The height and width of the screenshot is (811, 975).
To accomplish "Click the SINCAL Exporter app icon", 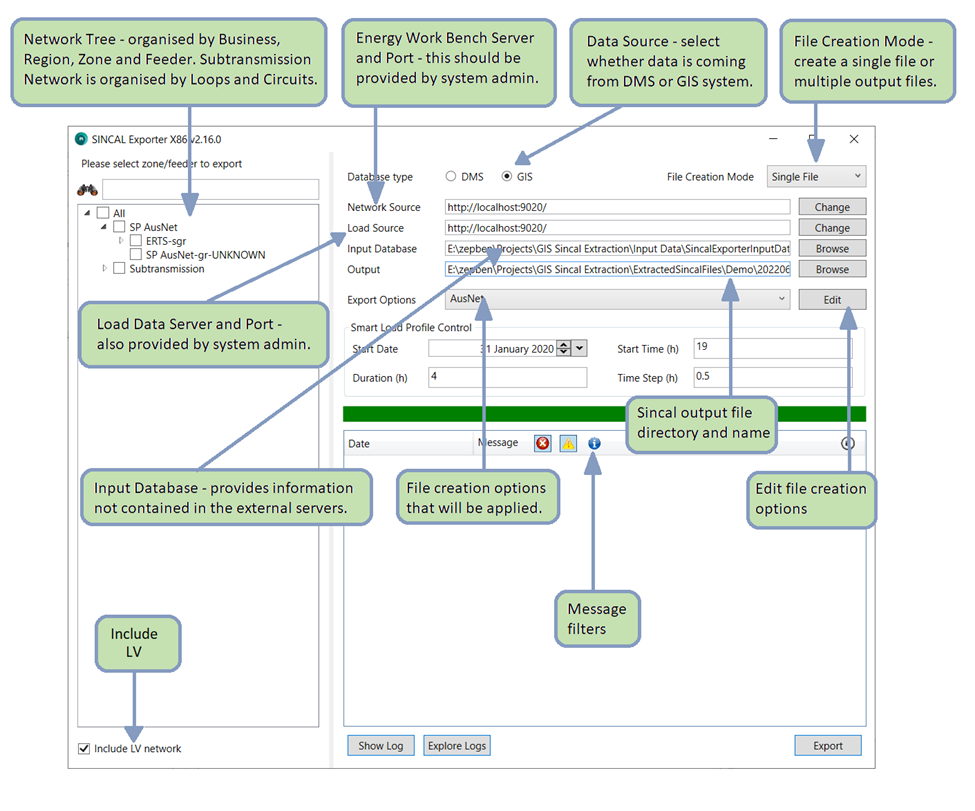I will click(81, 139).
